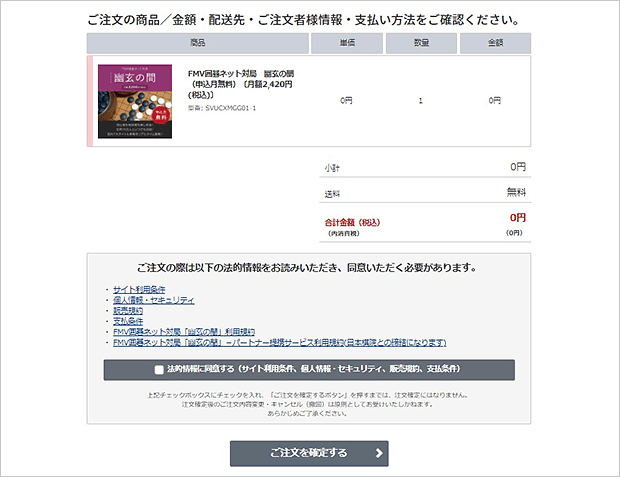This screenshot has width=620, height=477.
Task: Open the FMV囲碁ネット対局「幽玄の間」利用規約 link
Action: tap(184, 332)
